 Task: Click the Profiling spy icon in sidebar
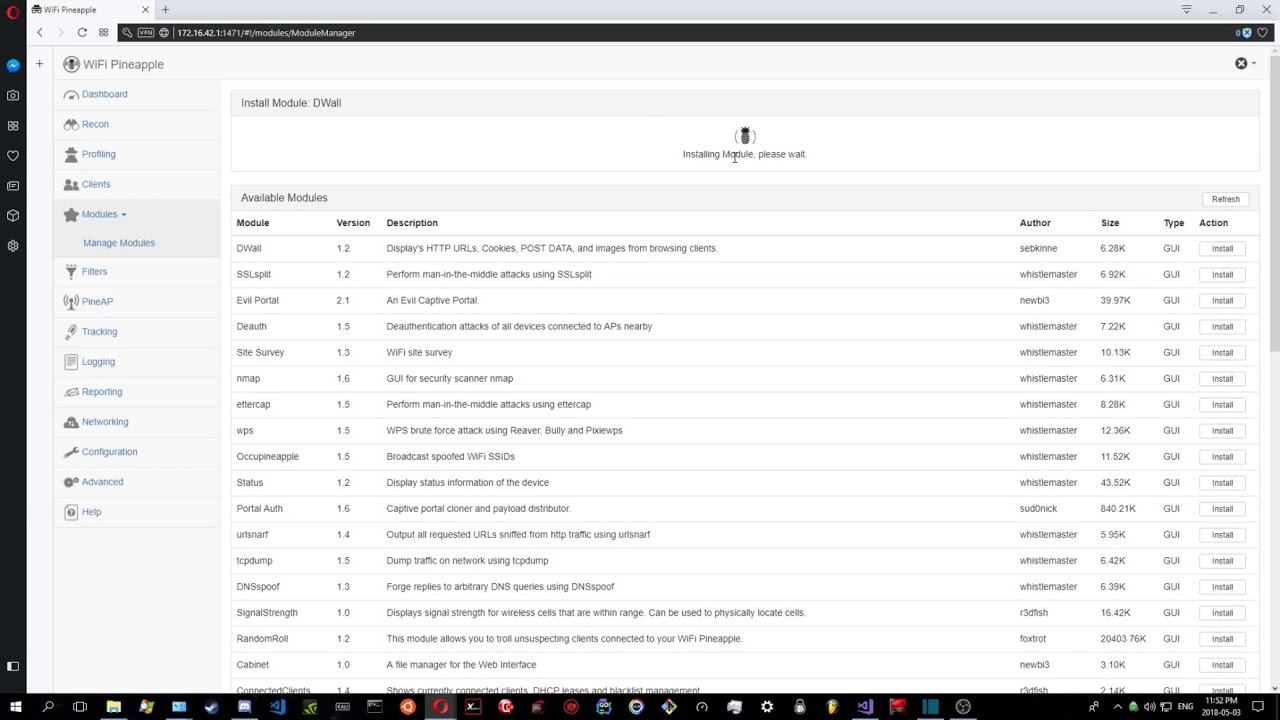[71, 154]
